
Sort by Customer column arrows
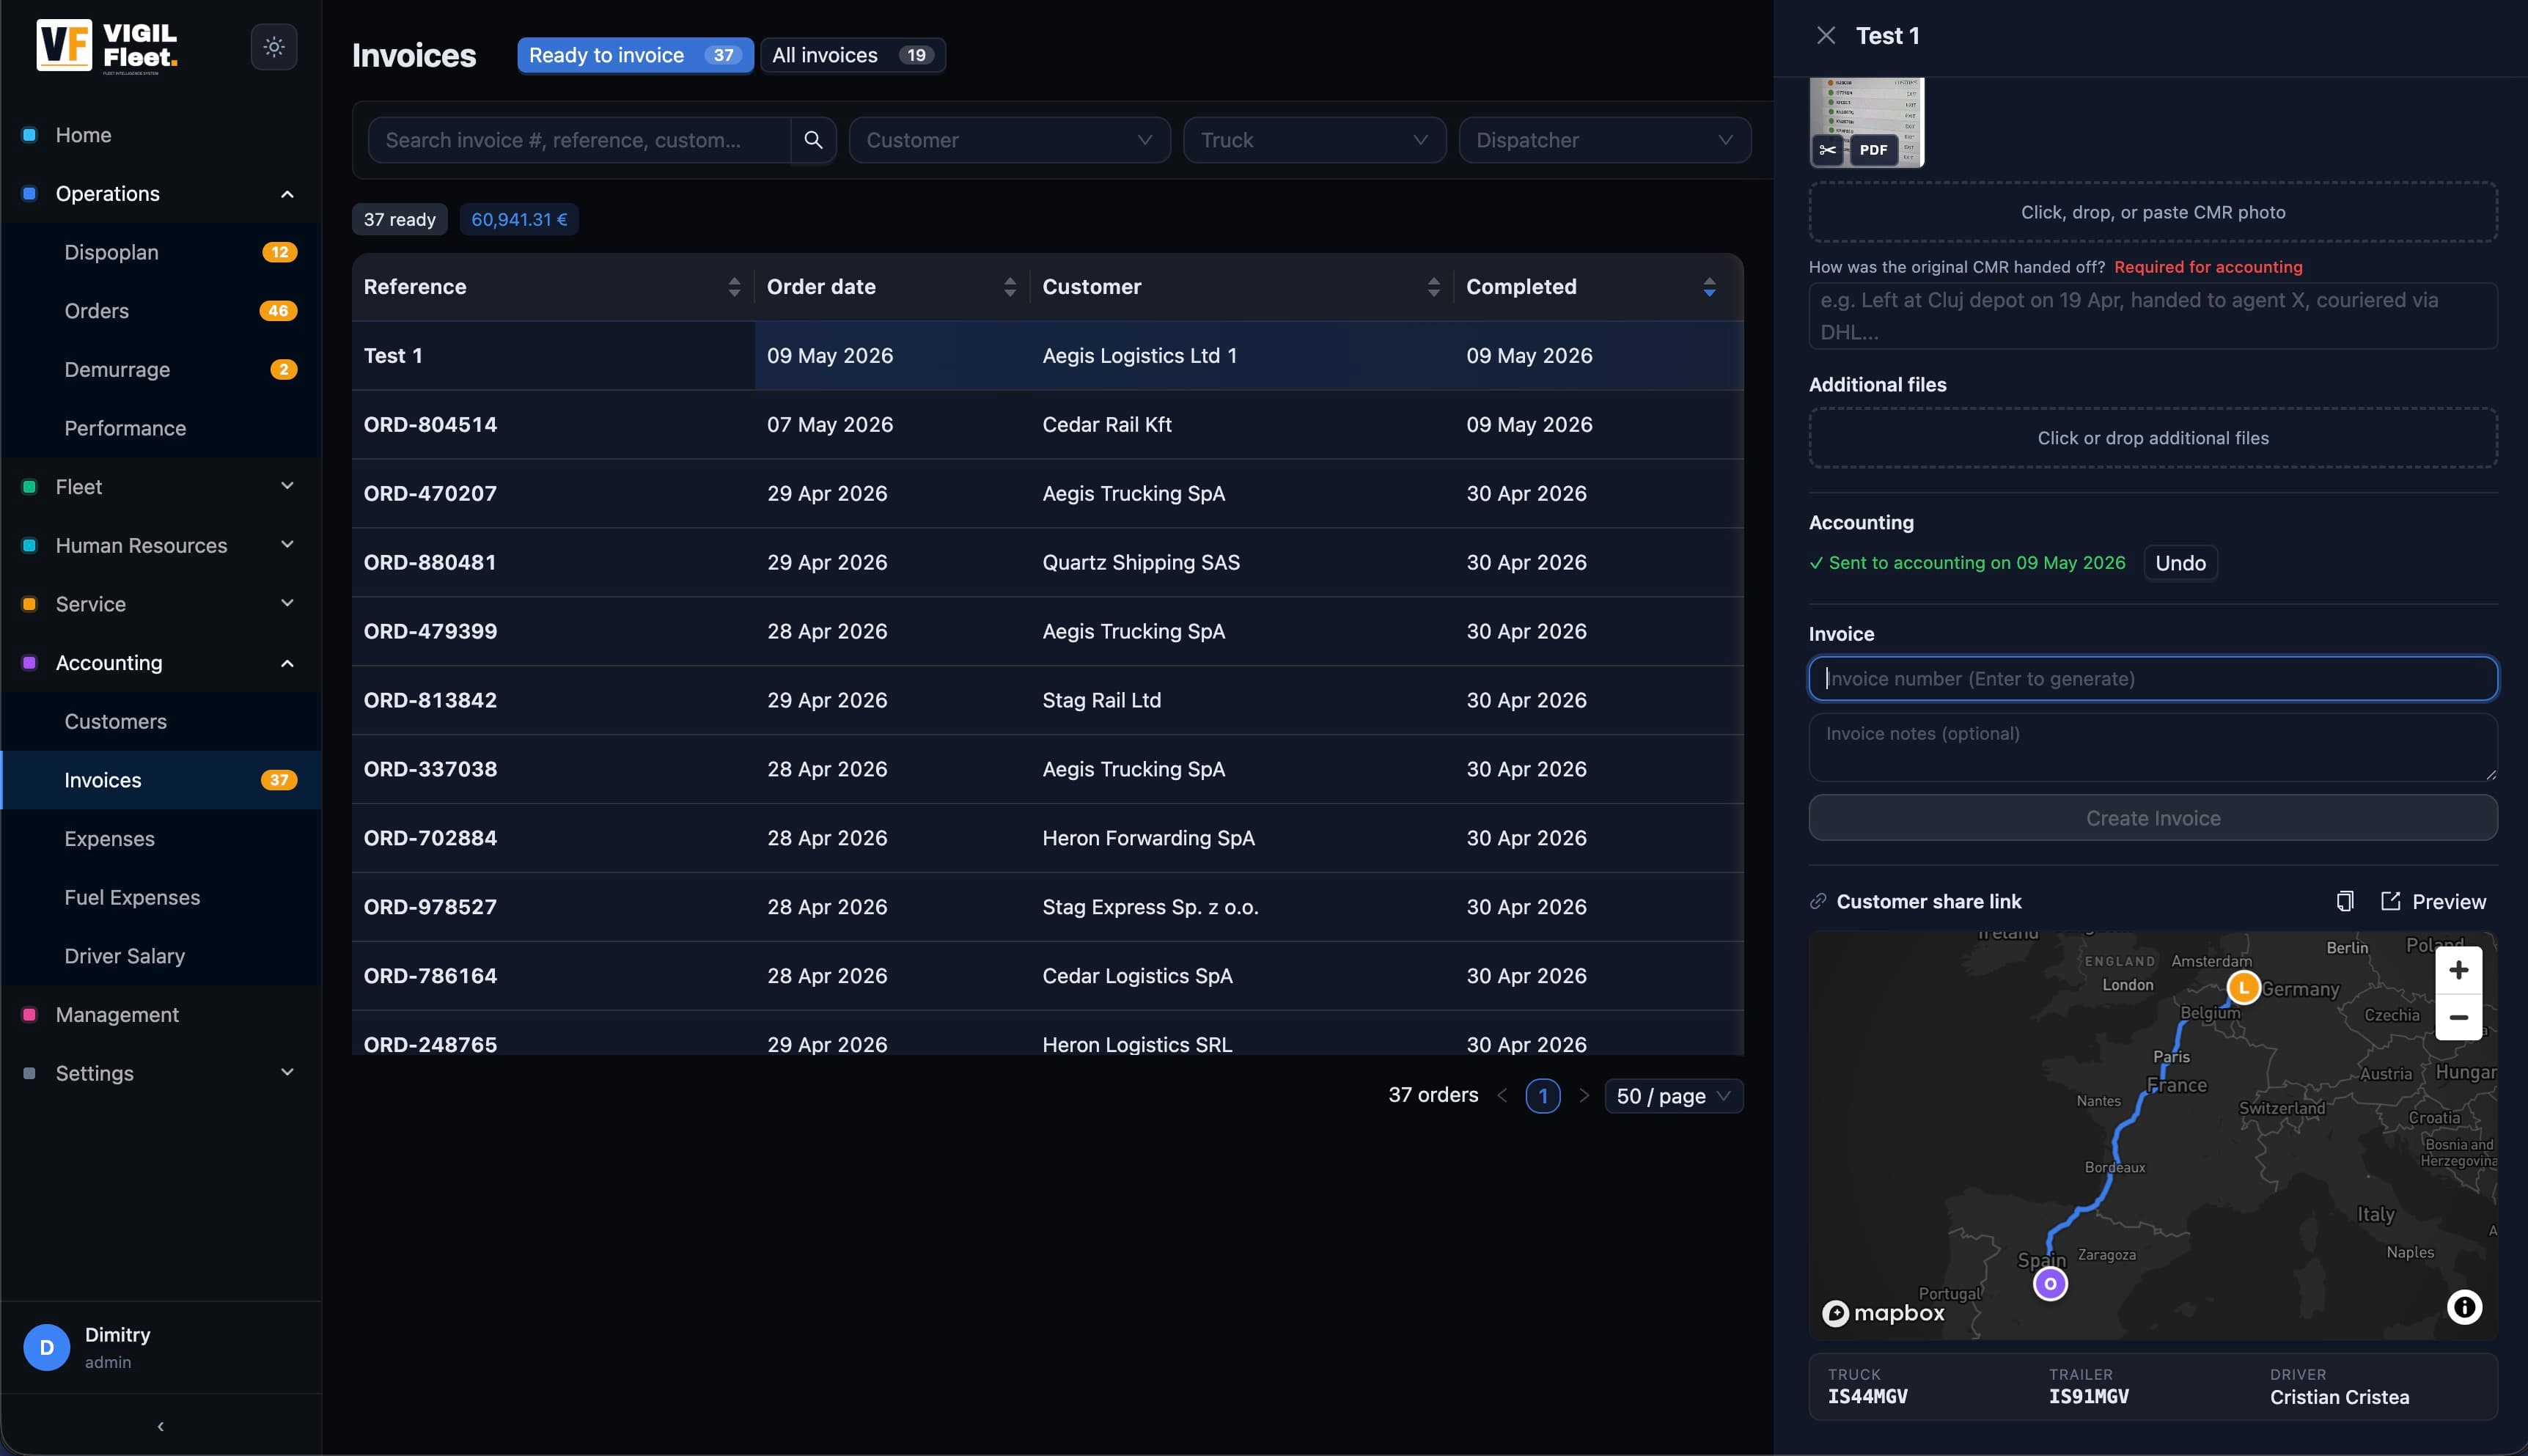click(1434, 287)
